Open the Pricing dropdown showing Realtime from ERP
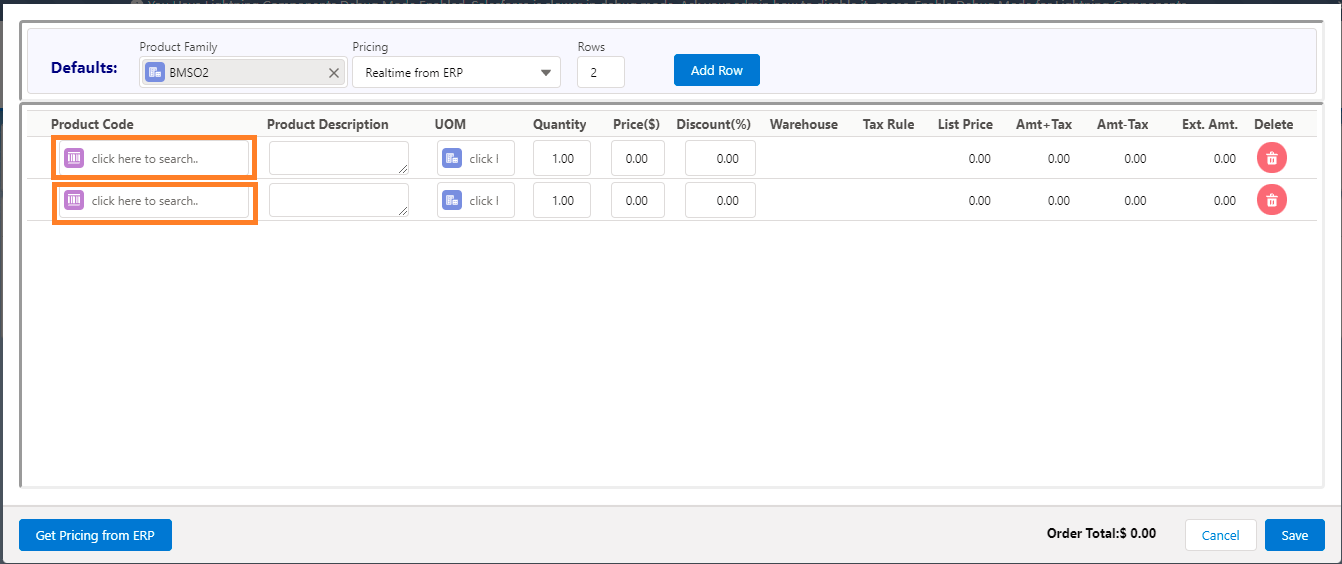 [456, 72]
